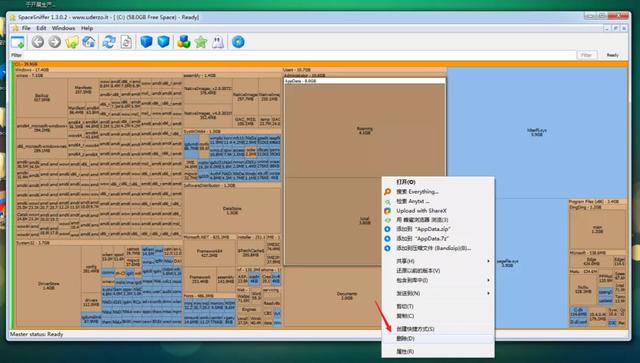Select the DataStore 1.0GB block

(232, 210)
